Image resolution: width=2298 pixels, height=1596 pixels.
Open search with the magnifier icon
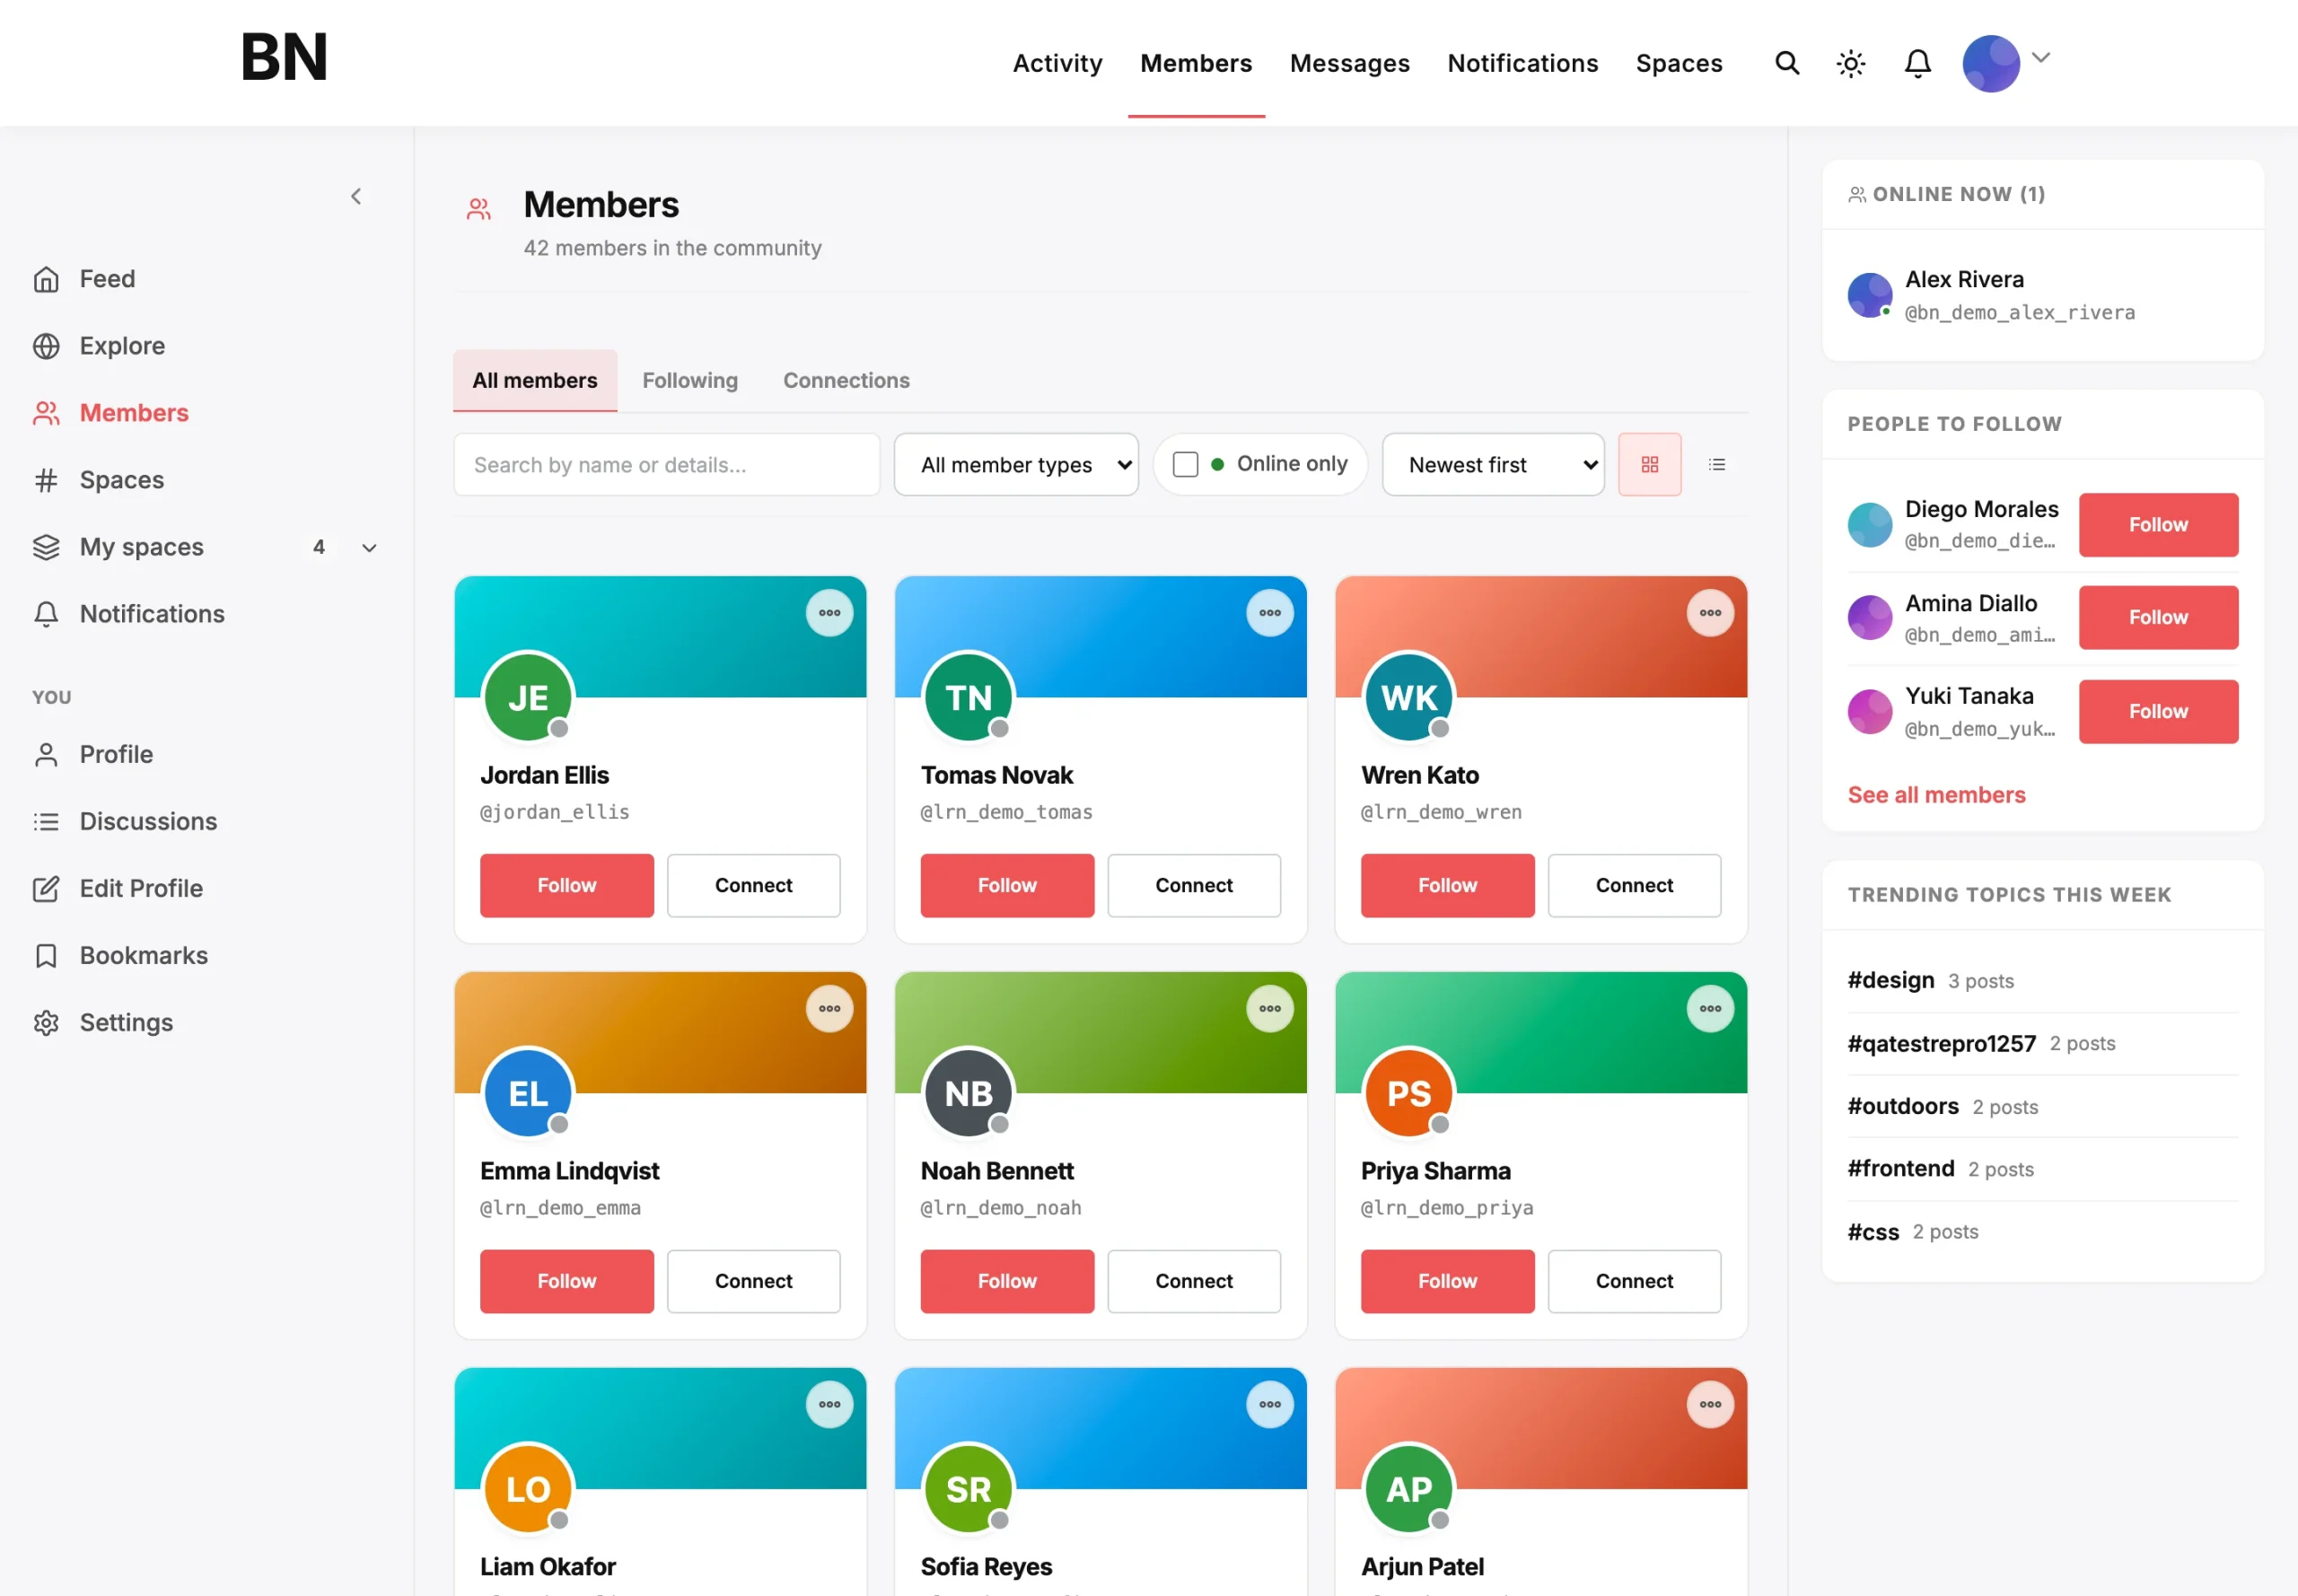[x=1787, y=63]
